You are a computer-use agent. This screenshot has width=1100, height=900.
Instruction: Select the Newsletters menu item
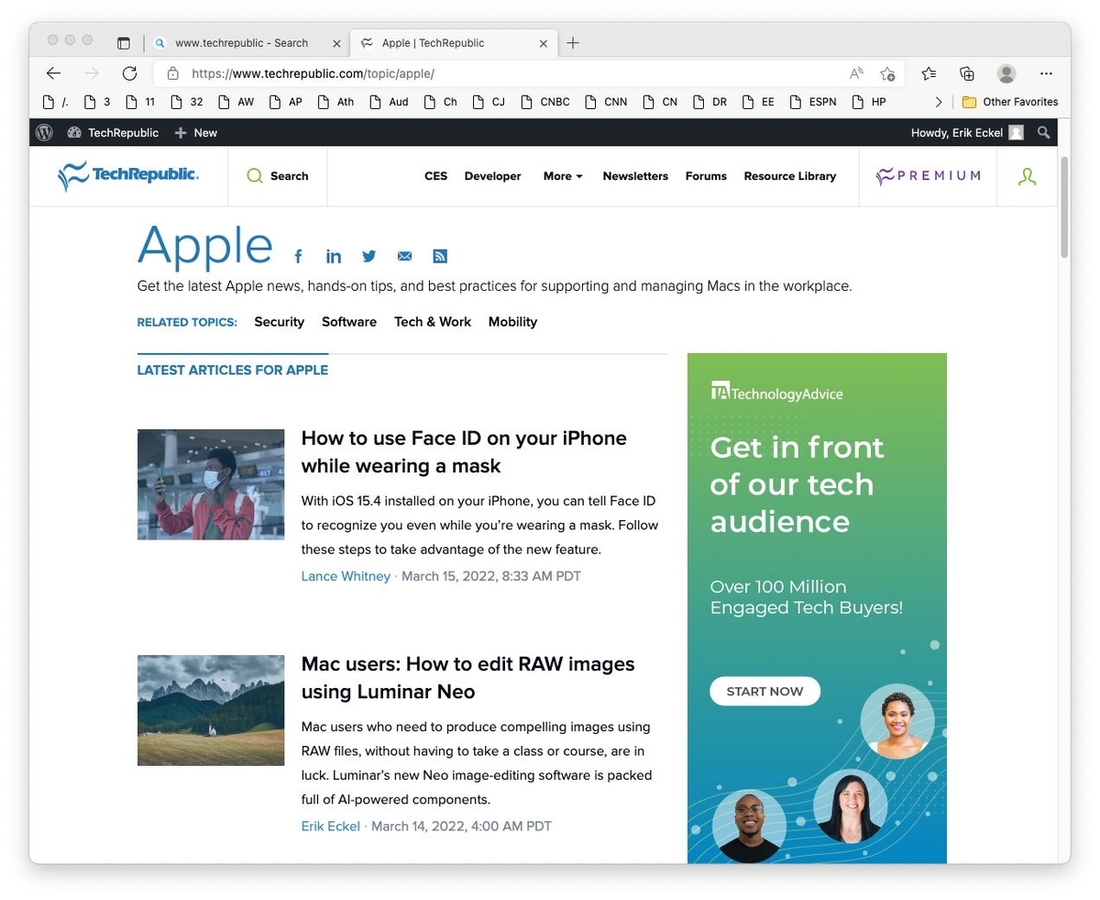pos(635,176)
